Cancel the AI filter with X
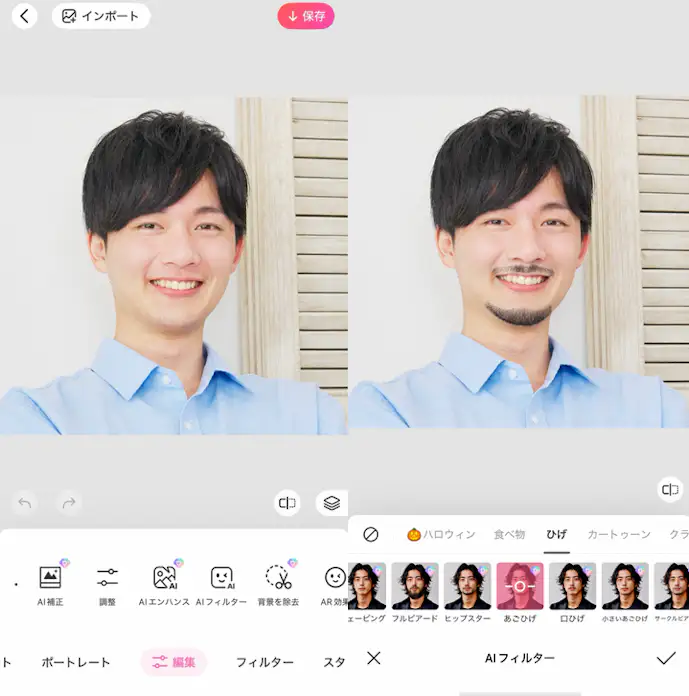 pos(374,658)
